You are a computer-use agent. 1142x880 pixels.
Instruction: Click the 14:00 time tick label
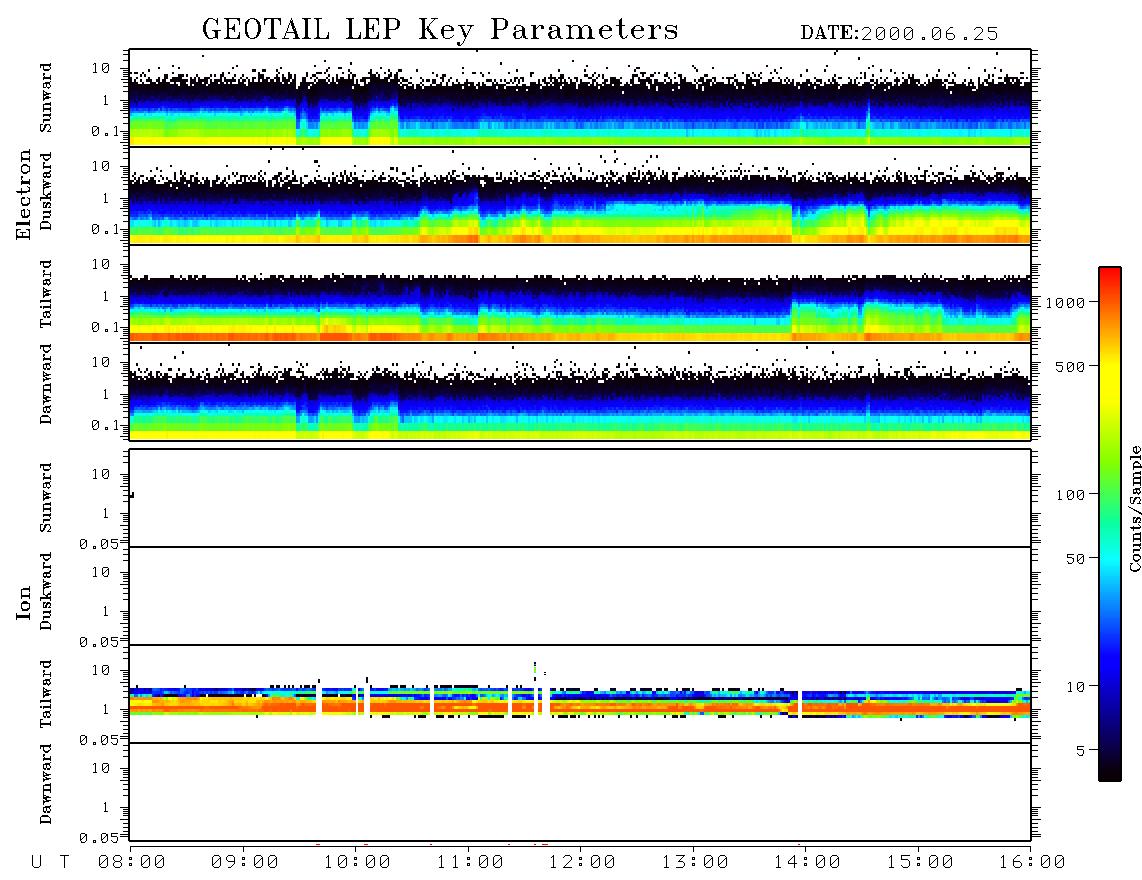tap(807, 863)
